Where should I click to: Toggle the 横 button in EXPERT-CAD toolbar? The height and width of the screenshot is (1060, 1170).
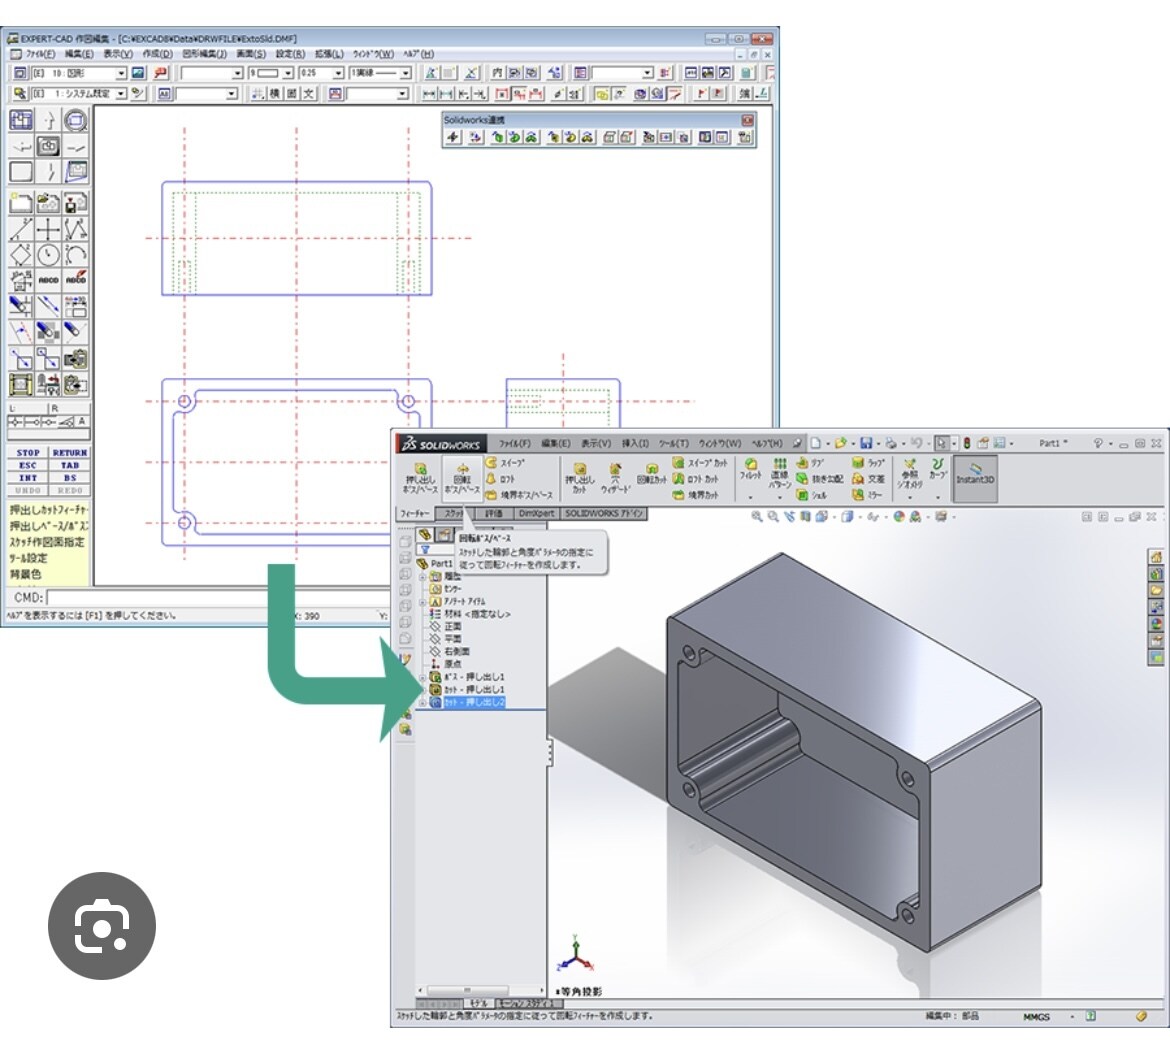click(275, 94)
